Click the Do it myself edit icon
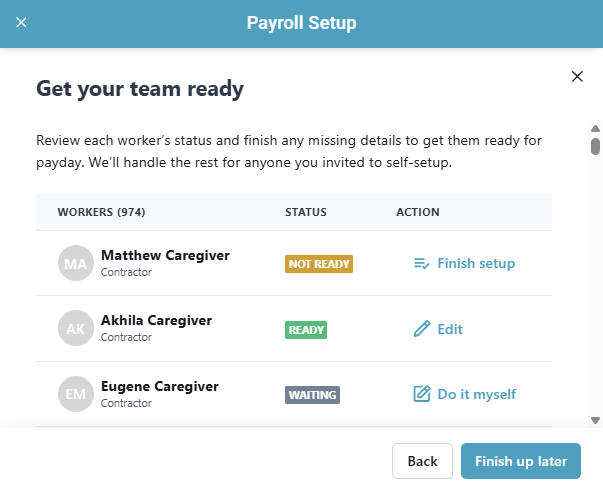This screenshot has width=603, height=492. 421,394
